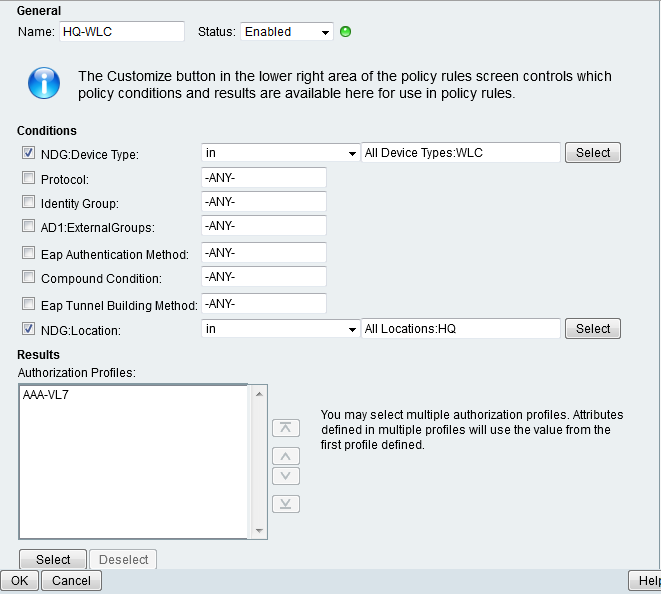Click the blue information icon
The image size is (661, 594).
44,82
